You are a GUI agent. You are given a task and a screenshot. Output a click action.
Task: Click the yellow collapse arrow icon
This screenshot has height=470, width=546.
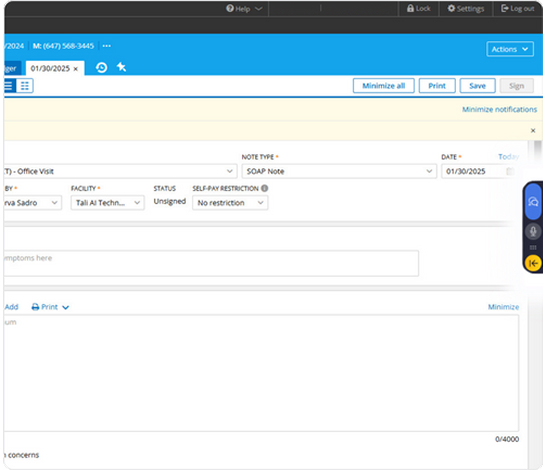[533, 264]
